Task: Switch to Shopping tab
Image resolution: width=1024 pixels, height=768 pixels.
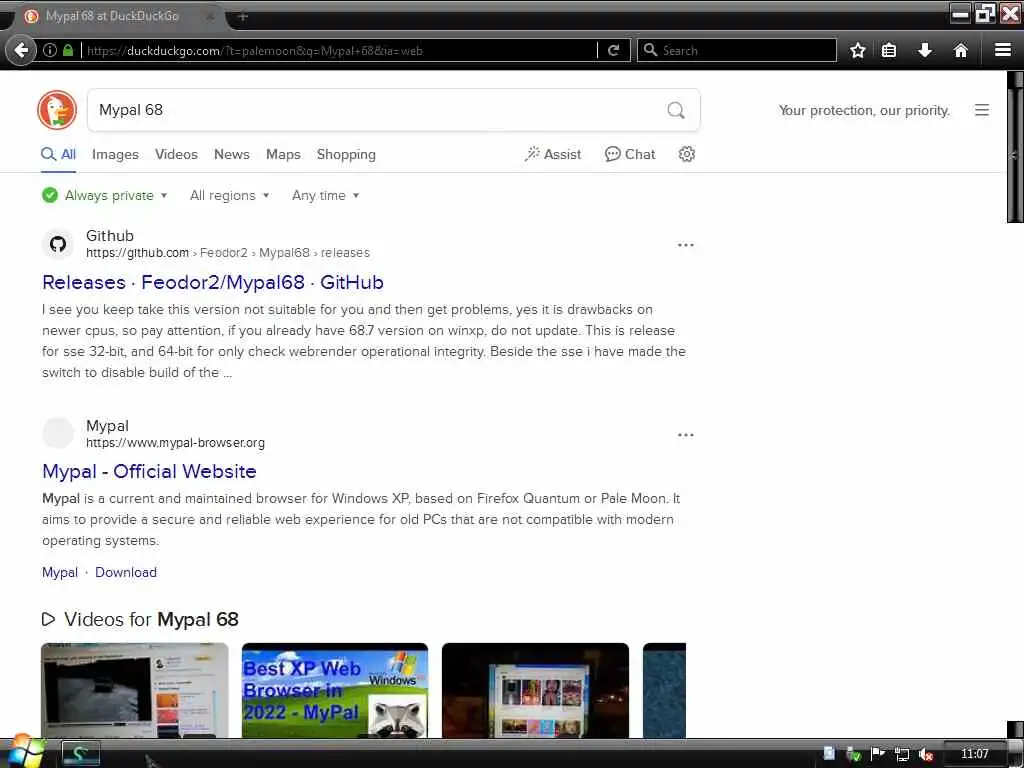Action: [346, 155]
